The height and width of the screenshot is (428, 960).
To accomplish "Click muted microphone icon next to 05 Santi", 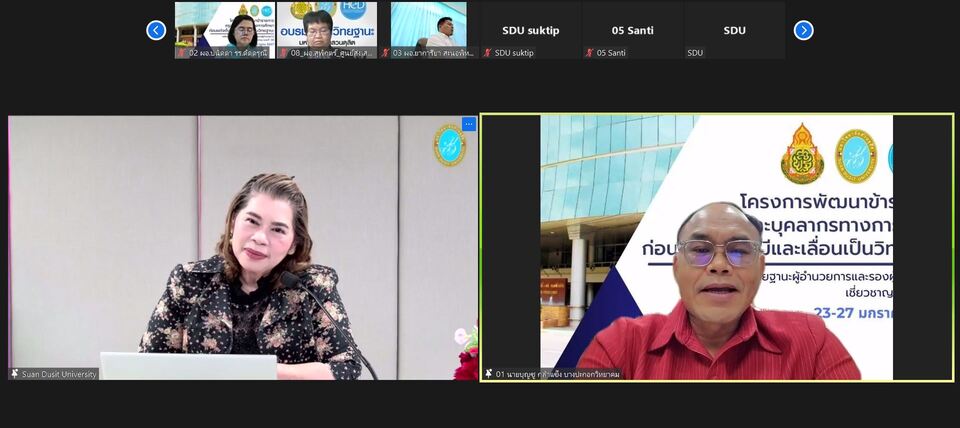I will coord(590,53).
